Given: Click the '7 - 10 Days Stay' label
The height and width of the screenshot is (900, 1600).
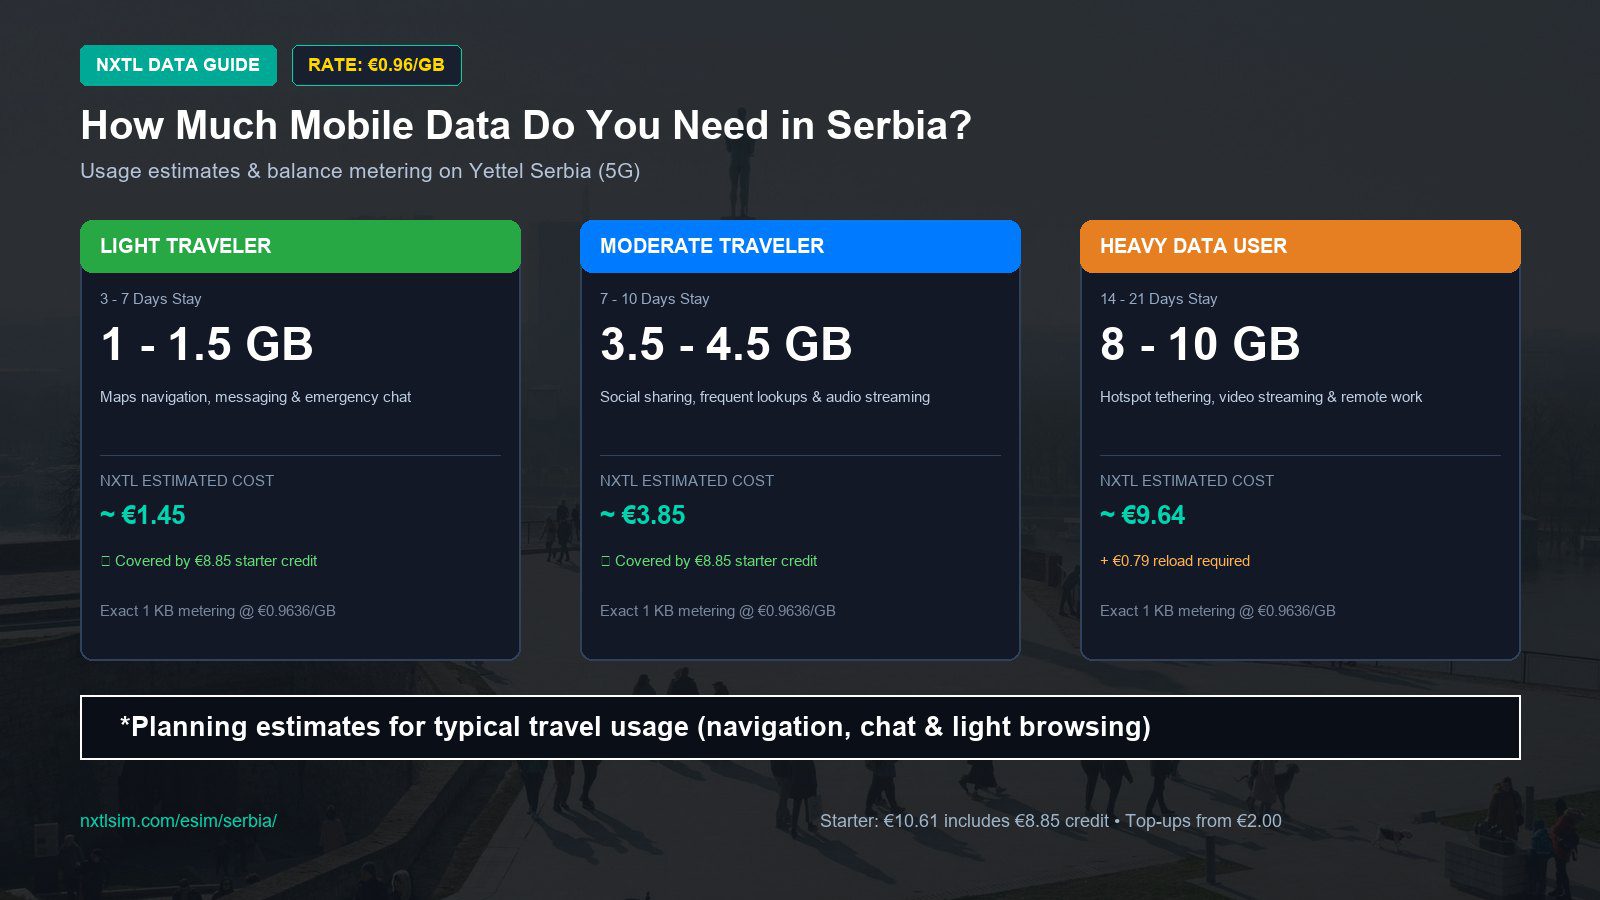Looking at the screenshot, I should [x=655, y=299].
